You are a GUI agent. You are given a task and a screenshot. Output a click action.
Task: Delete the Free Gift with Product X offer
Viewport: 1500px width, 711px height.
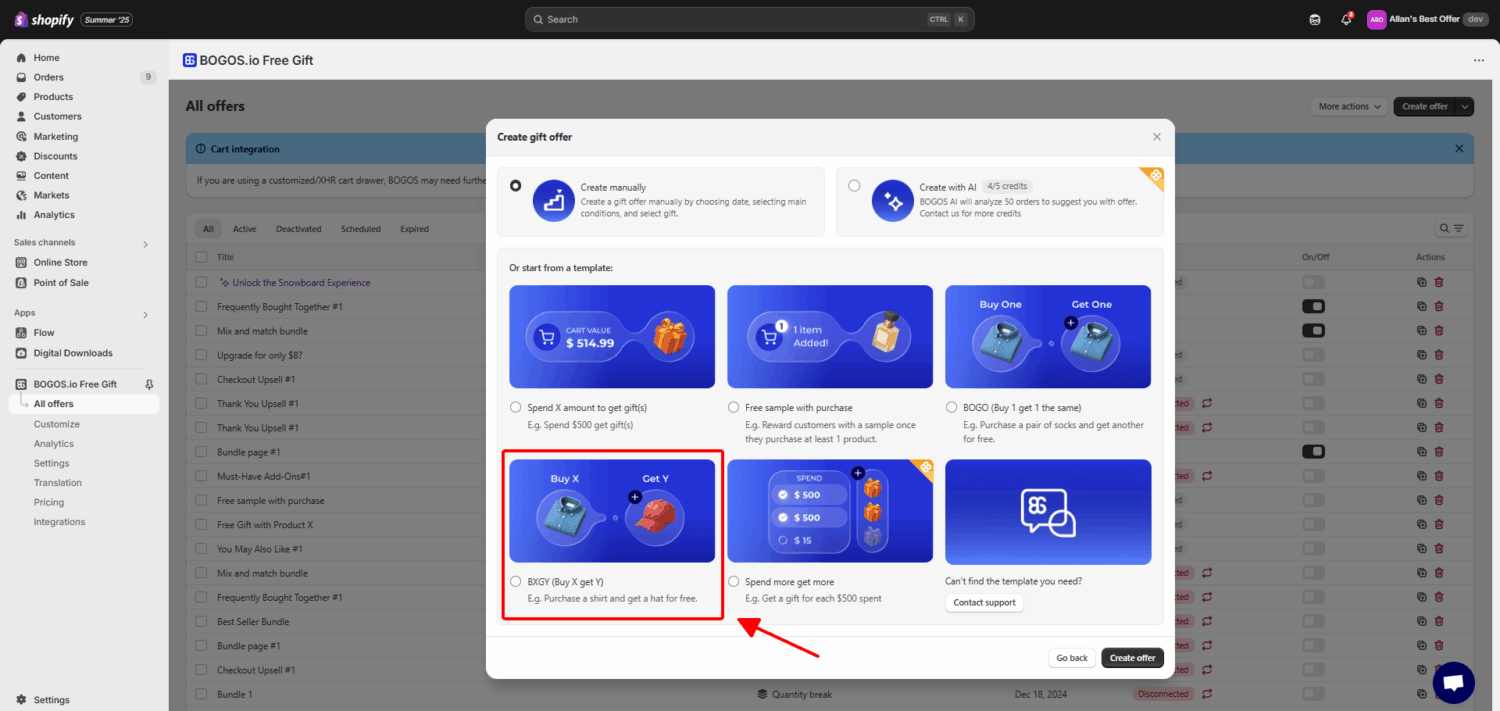(1439, 525)
